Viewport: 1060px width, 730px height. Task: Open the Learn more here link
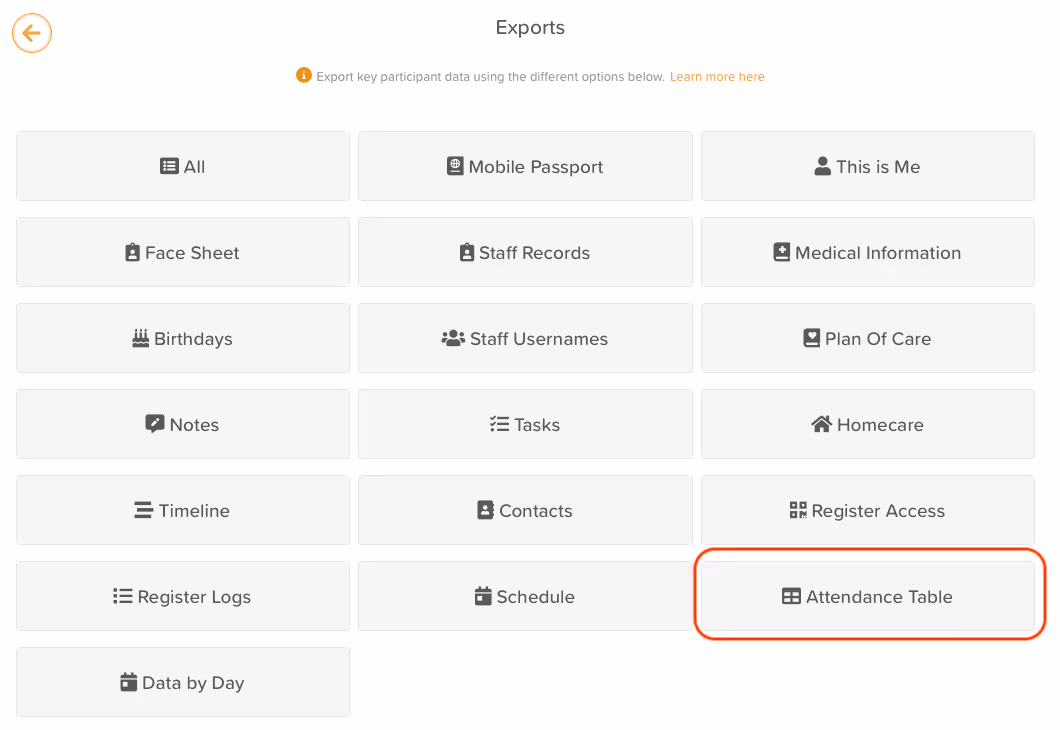pos(717,76)
